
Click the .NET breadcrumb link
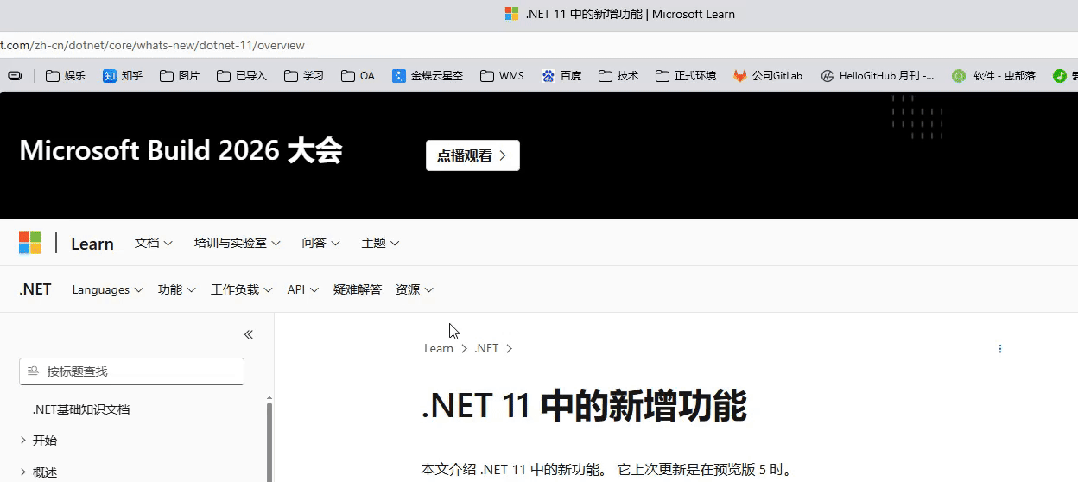click(486, 349)
